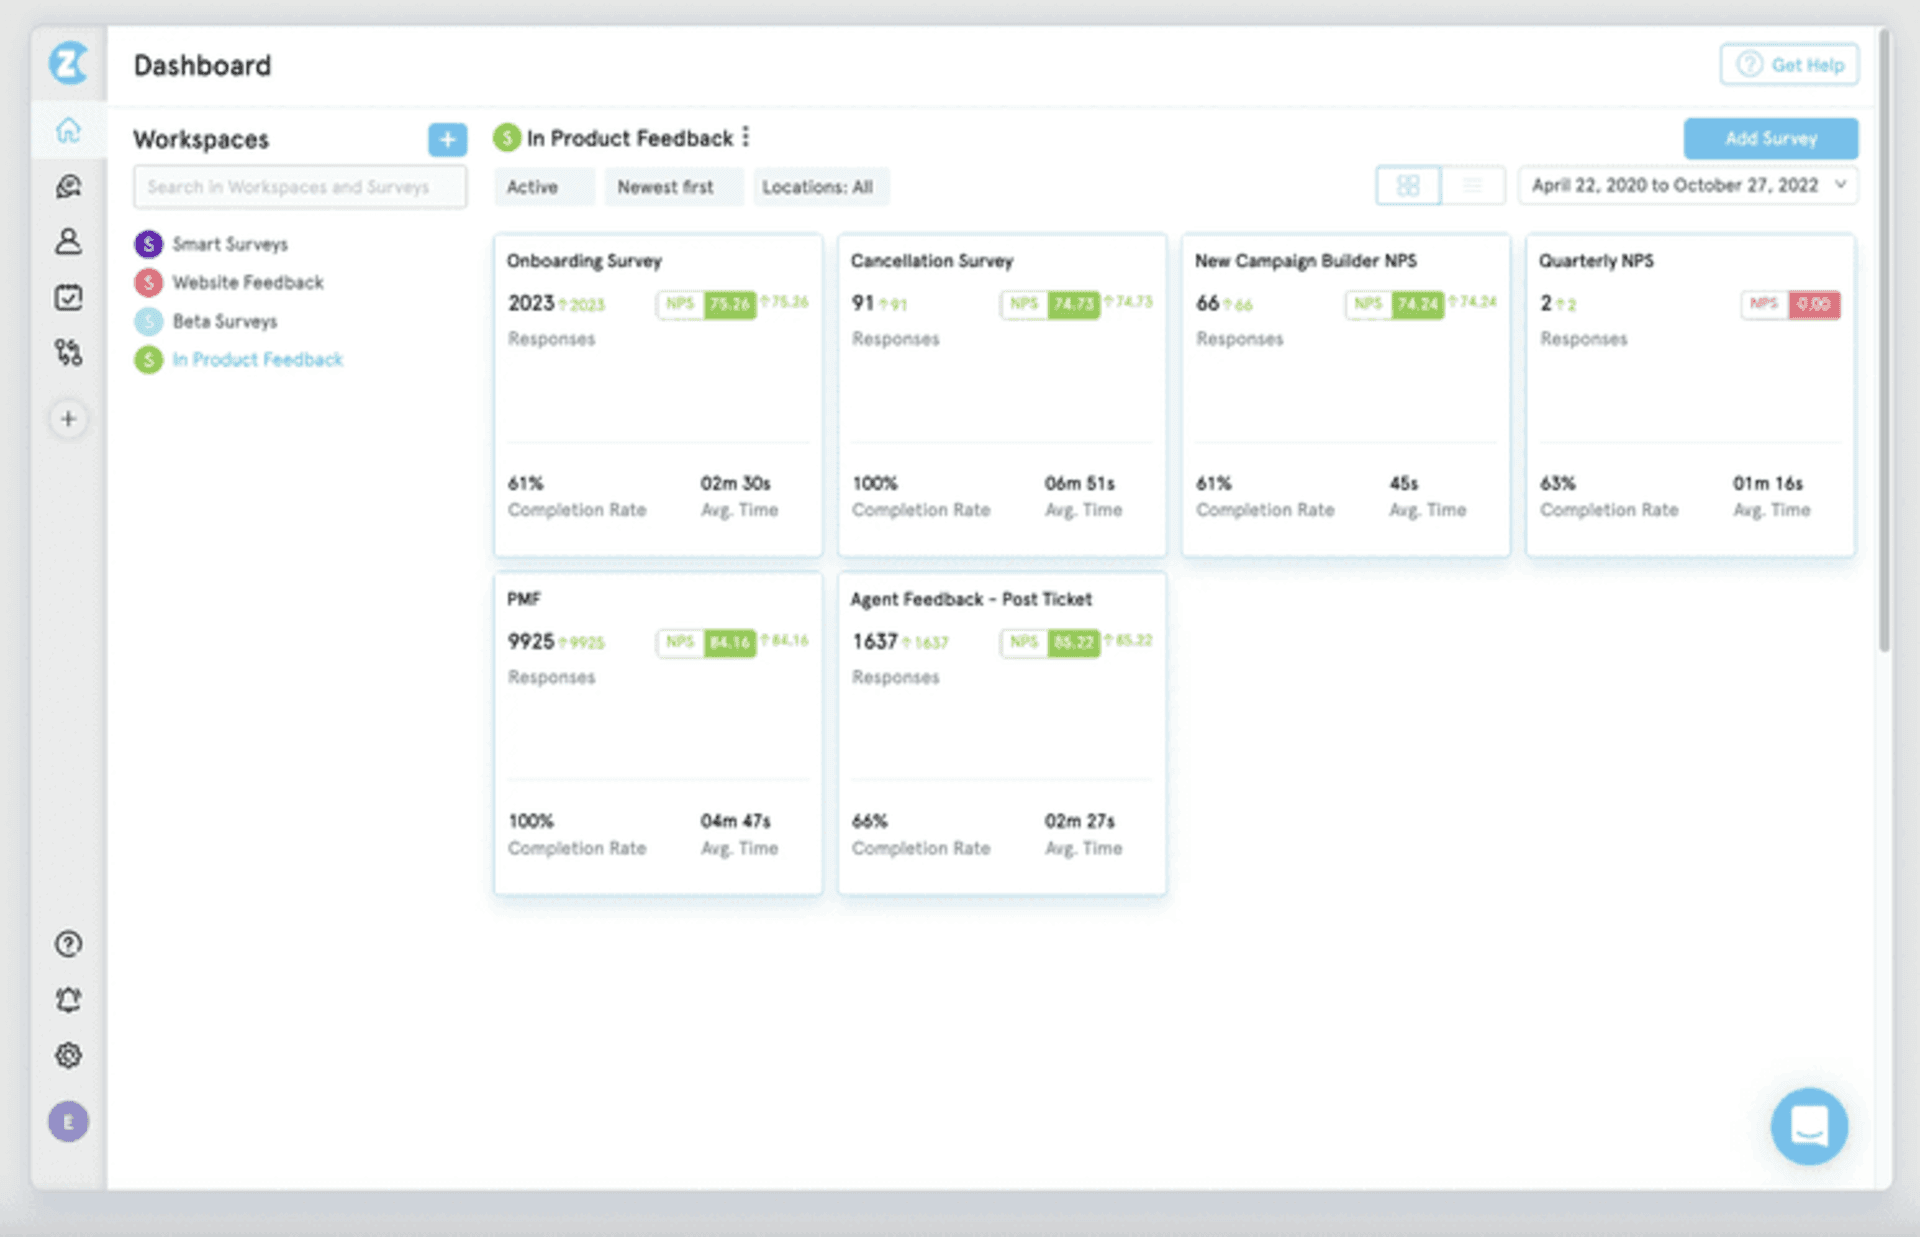Switch to grid view layout
The height and width of the screenshot is (1237, 1920).
click(1408, 185)
